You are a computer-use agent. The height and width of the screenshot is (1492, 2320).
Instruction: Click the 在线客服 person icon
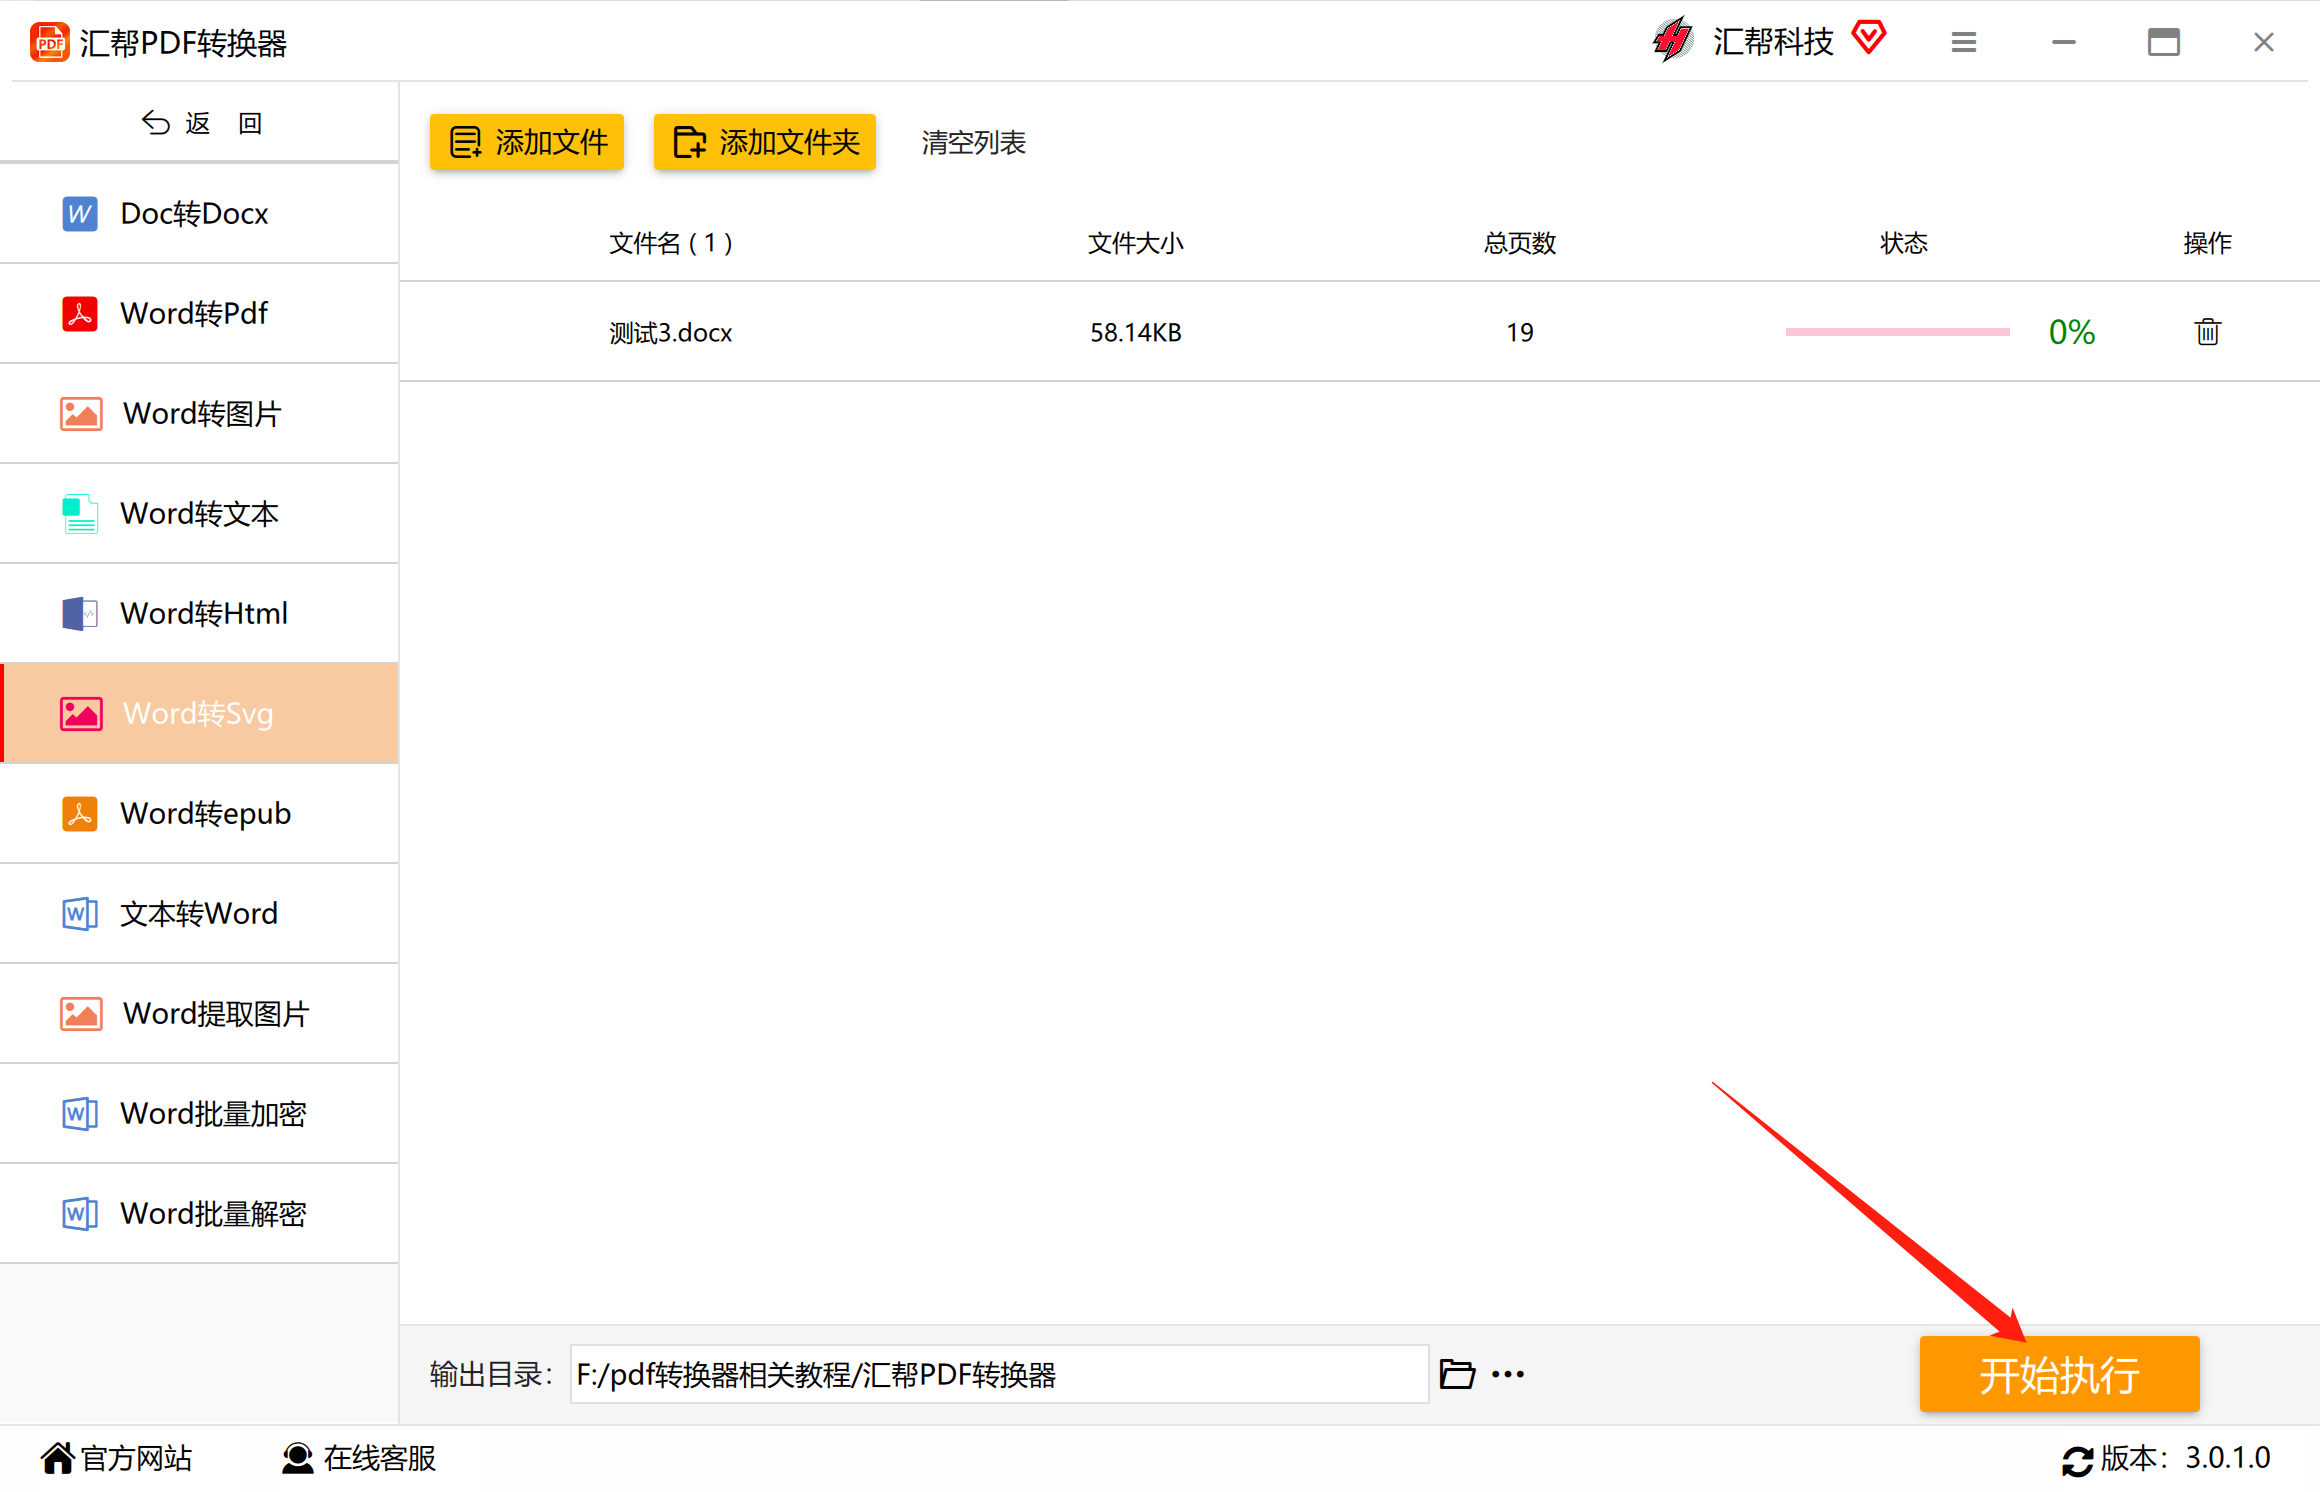click(x=297, y=1458)
